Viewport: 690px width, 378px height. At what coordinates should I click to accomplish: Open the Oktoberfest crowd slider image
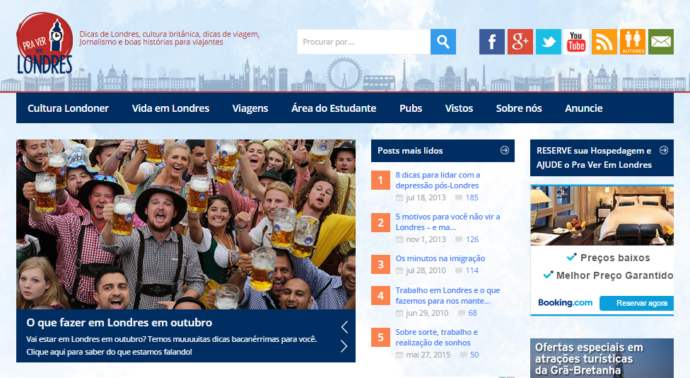[186, 224]
